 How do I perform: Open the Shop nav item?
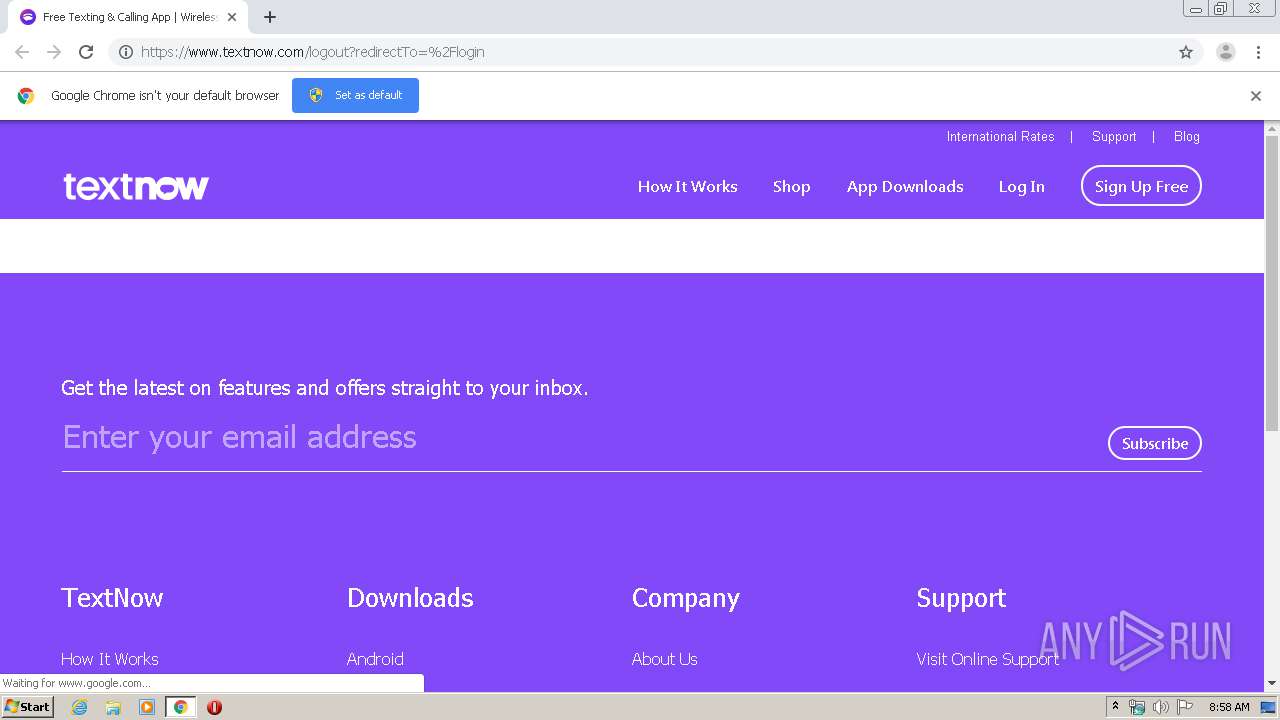click(x=791, y=187)
